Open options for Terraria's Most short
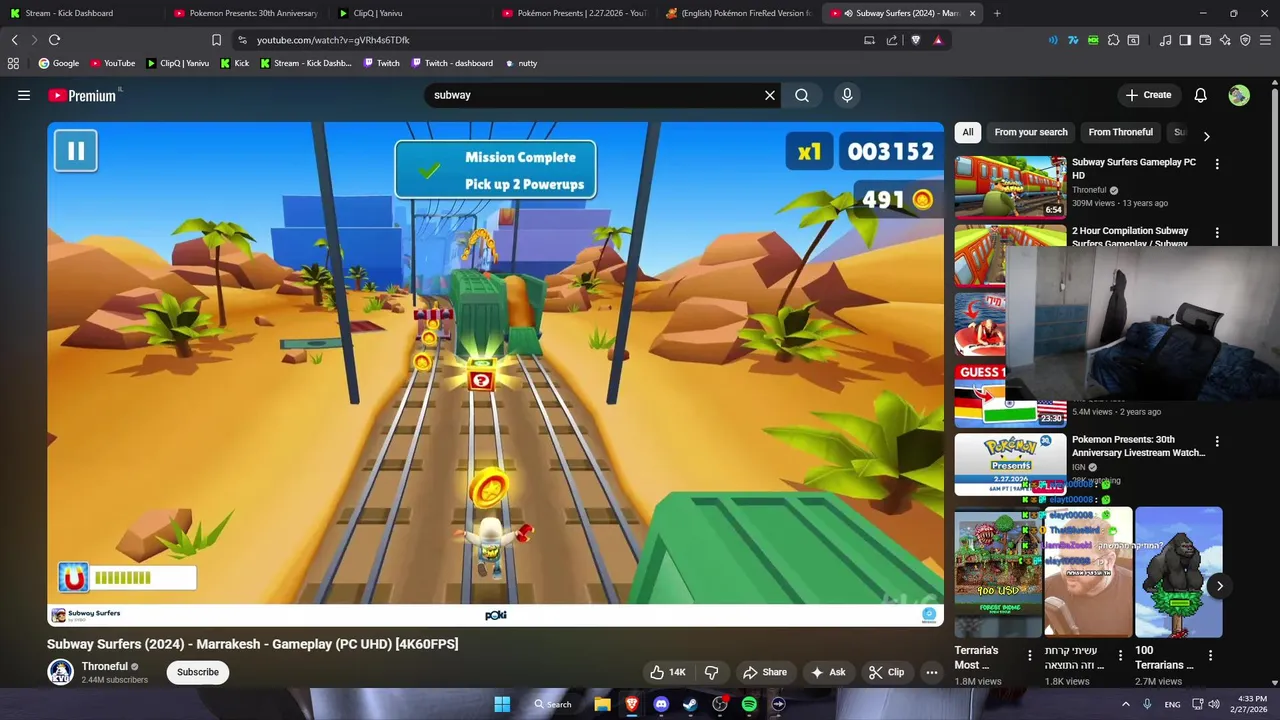Image resolution: width=1280 pixels, height=720 pixels. click(1030, 656)
